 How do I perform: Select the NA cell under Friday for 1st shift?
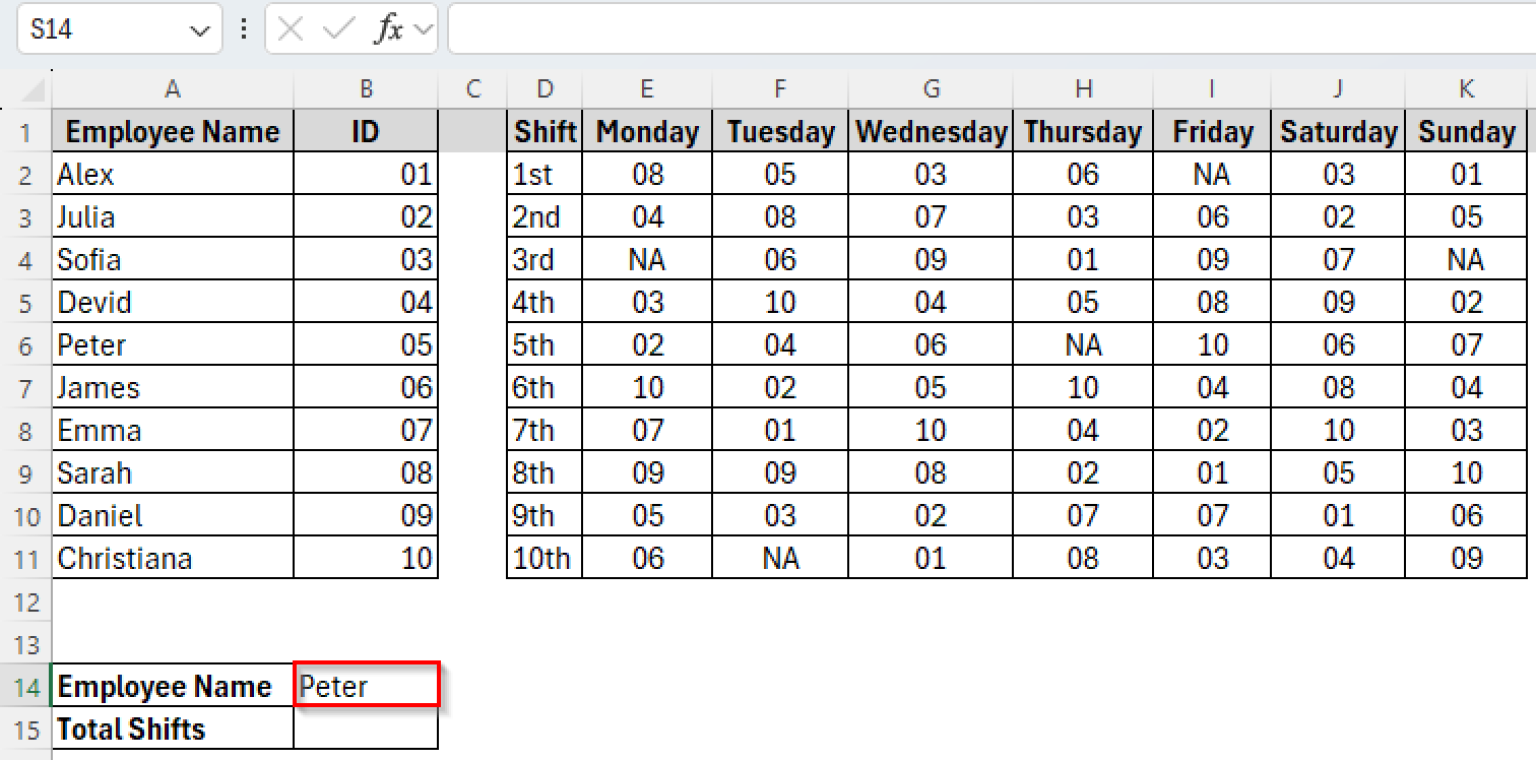click(x=1211, y=174)
